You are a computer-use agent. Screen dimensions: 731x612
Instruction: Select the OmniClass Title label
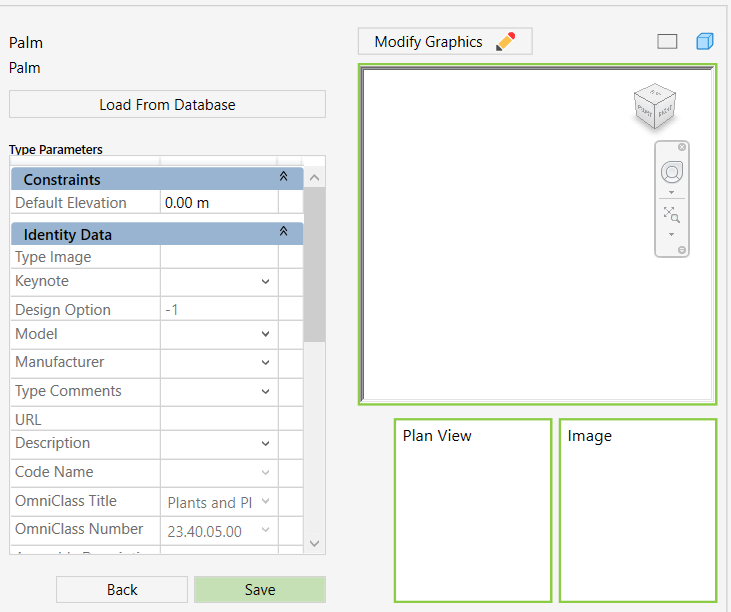pos(66,501)
